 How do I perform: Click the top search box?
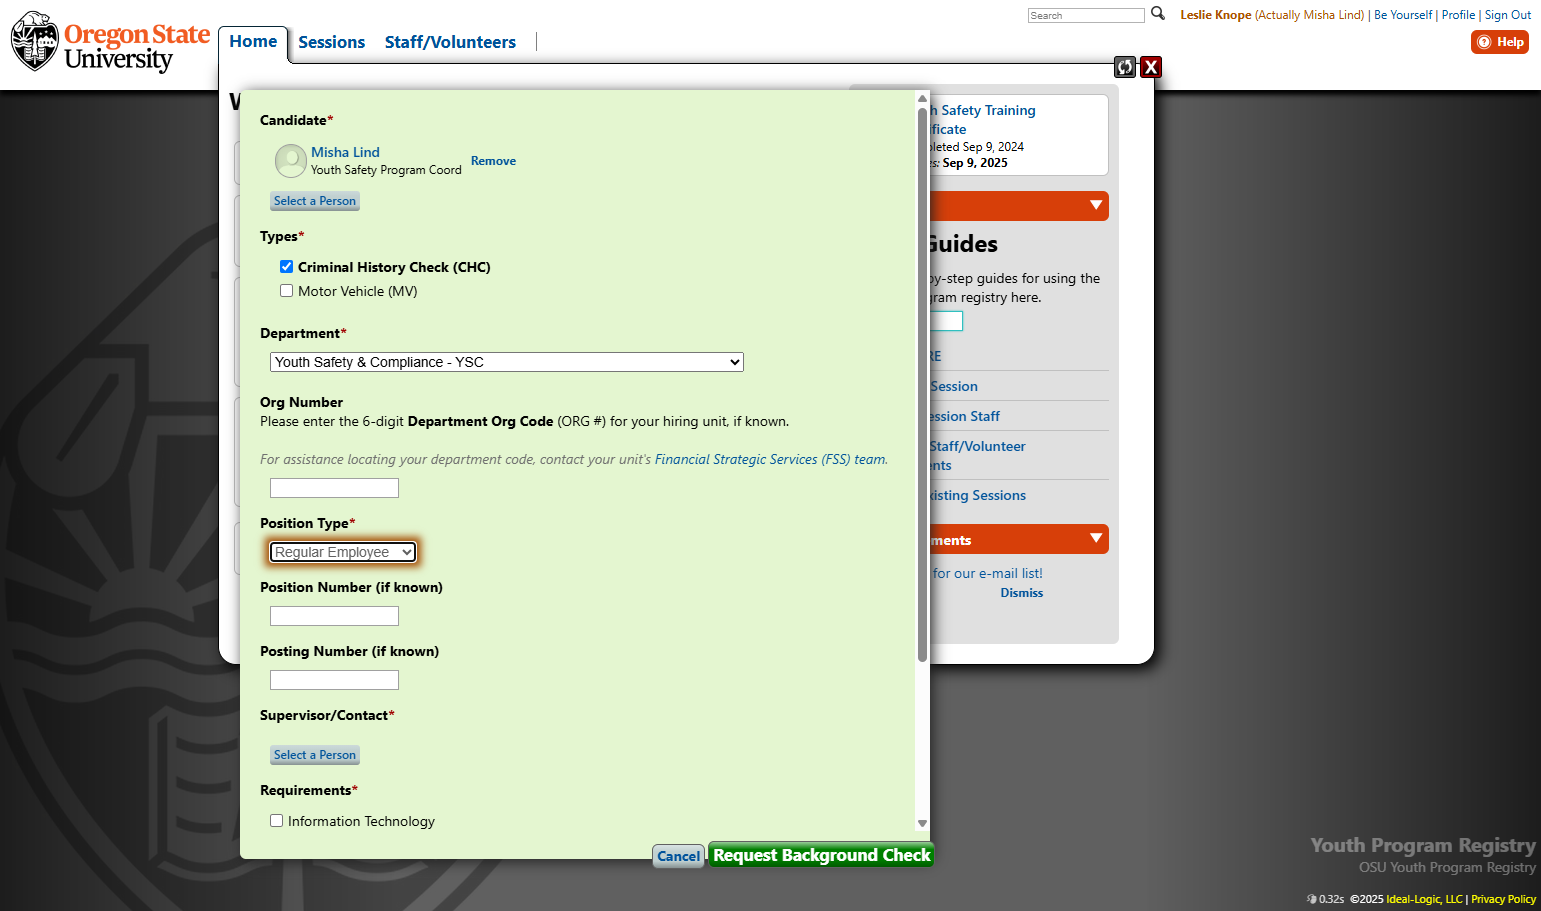[1086, 15]
